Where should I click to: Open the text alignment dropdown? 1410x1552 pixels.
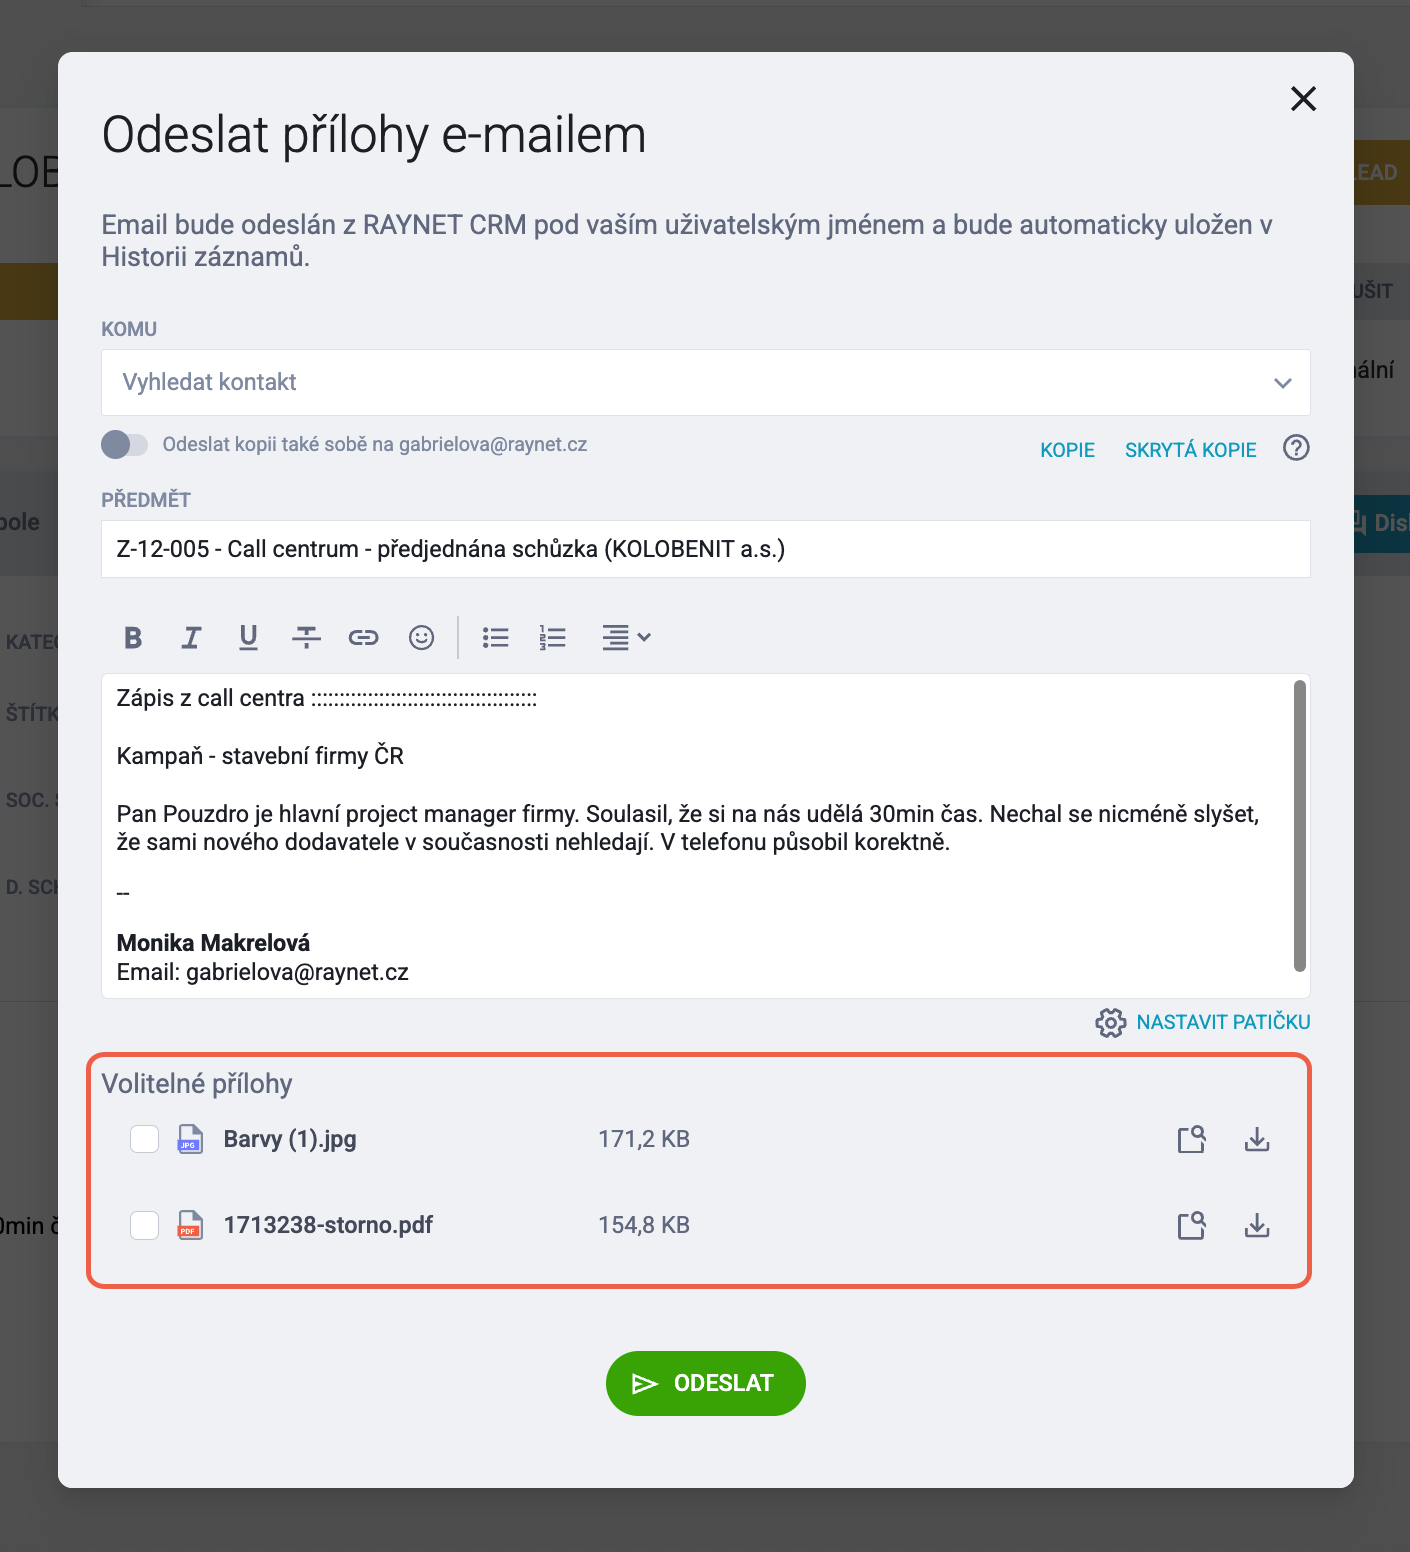tap(626, 637)
